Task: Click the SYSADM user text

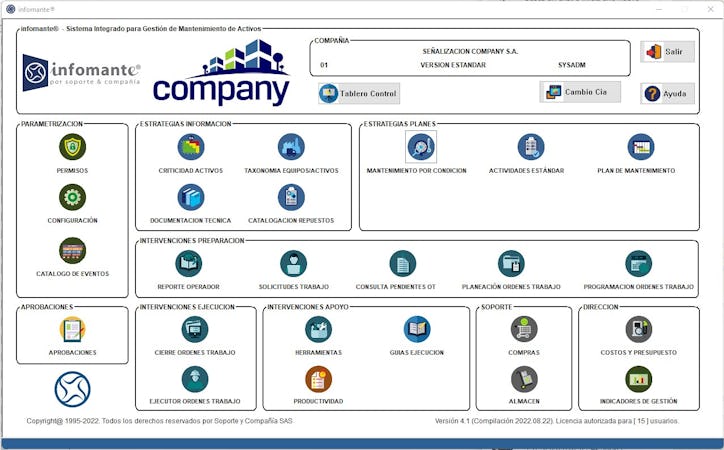Action: [572, 65]
